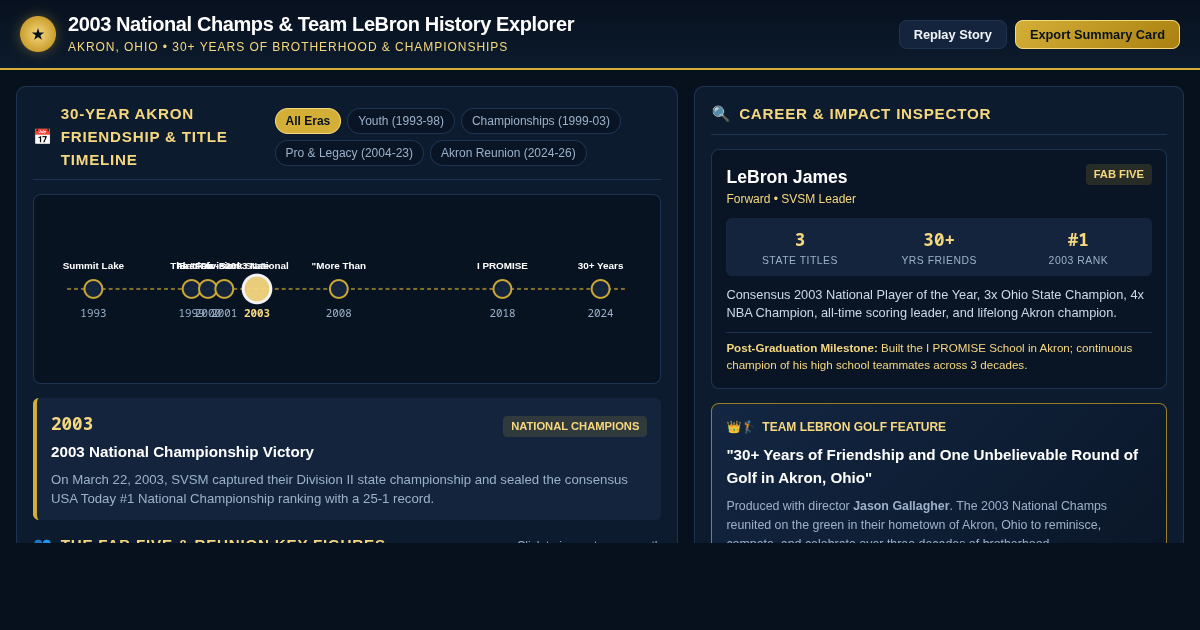Click the "CAREER & IMPACT INSPECTOR" heading

click(x=865, y=114)
